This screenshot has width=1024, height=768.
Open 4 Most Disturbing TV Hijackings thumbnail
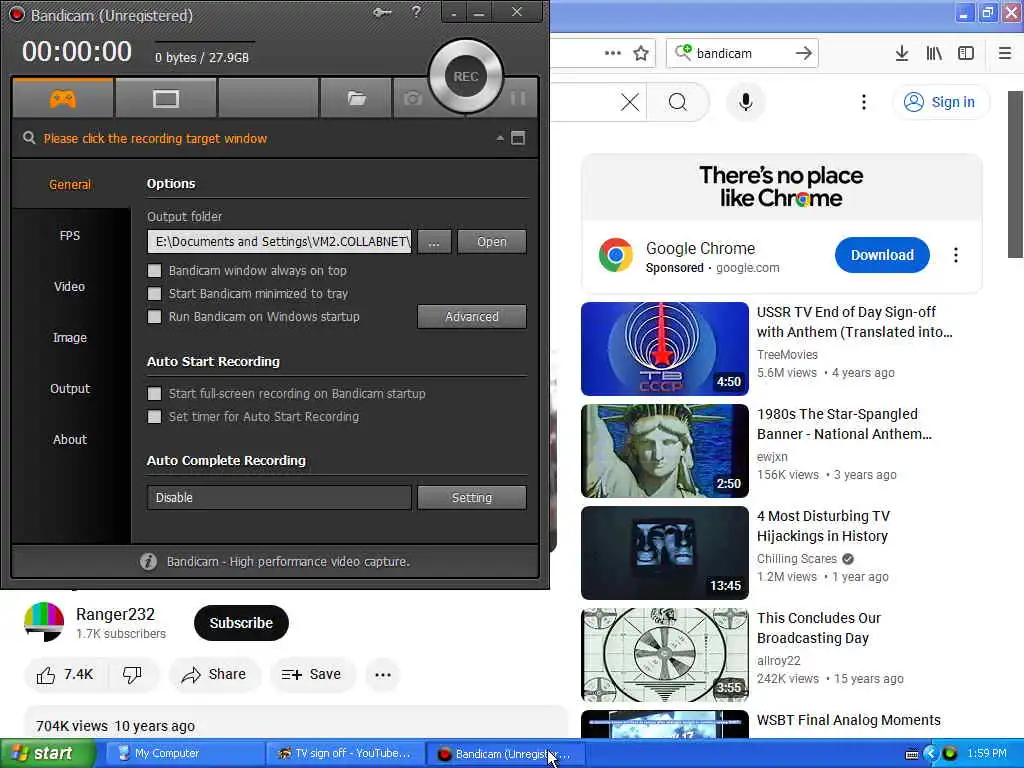[x=665, y=552]
